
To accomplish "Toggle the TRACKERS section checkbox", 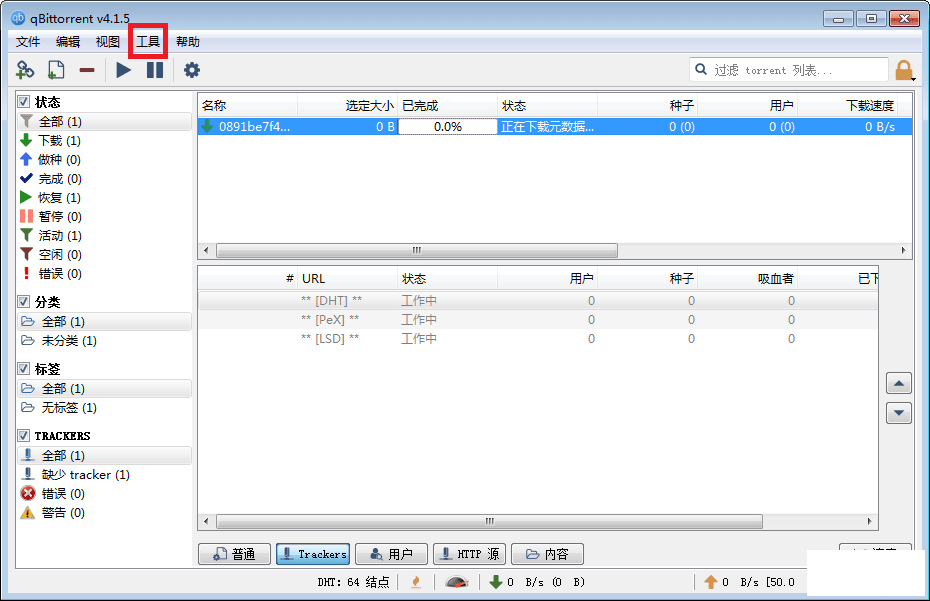I will (x=24, y=435).
